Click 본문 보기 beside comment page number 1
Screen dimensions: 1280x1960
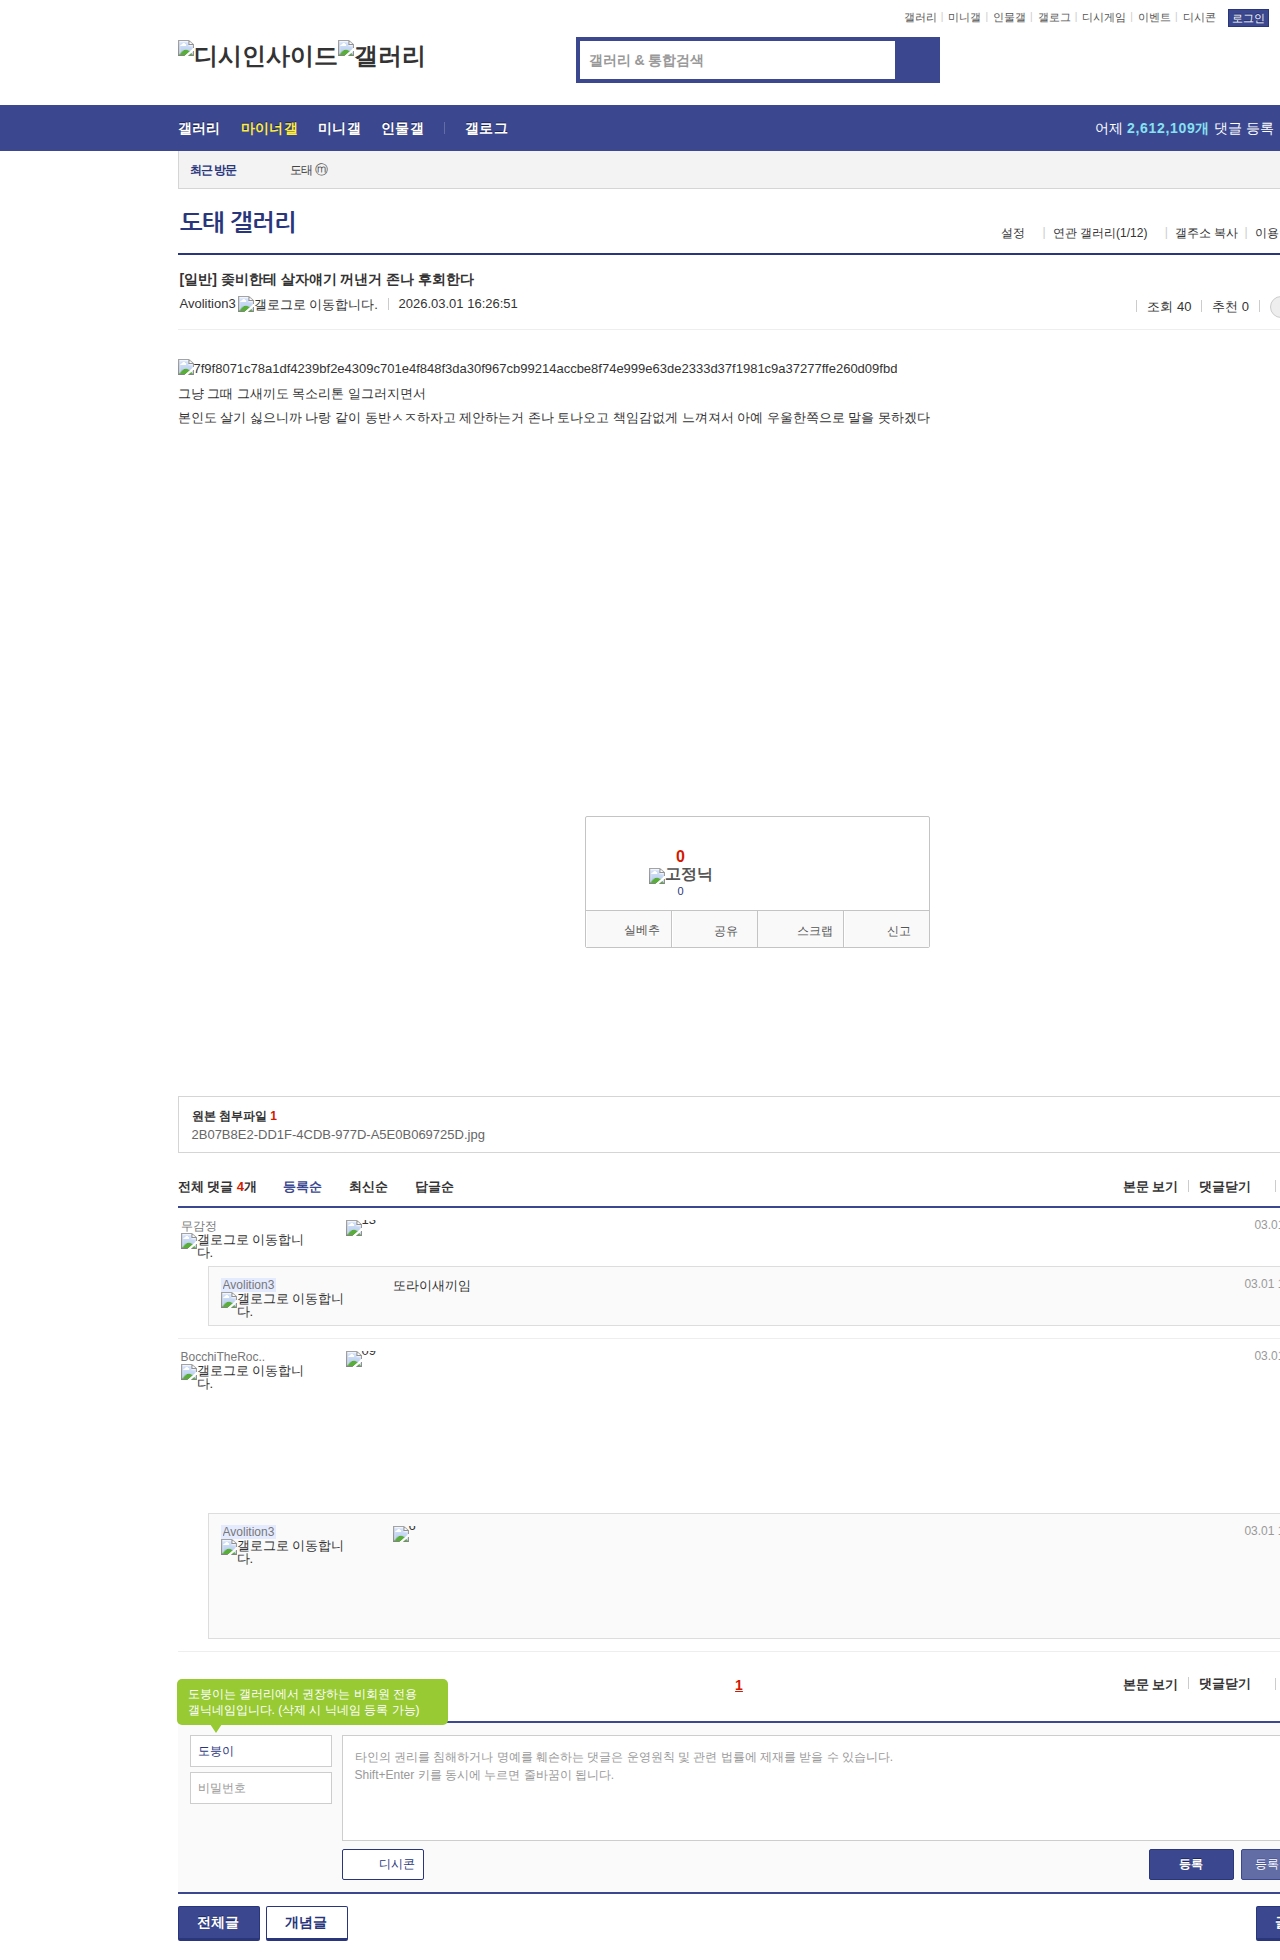(x=1150, y=1684)
